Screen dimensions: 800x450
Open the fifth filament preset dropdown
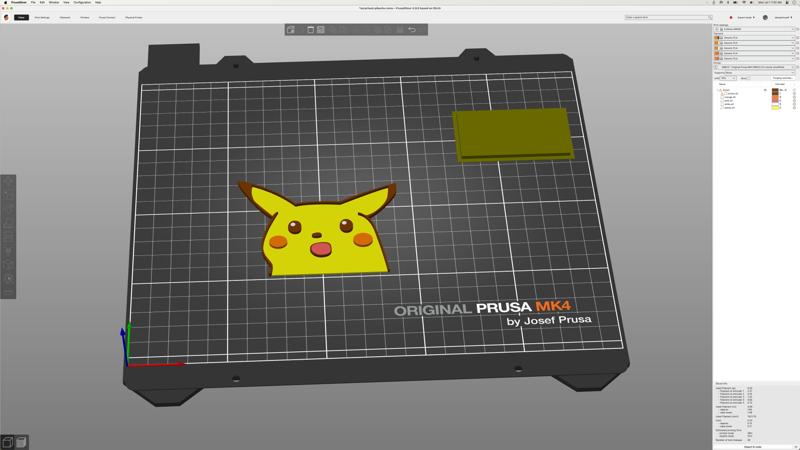click(x=757, y=58)
